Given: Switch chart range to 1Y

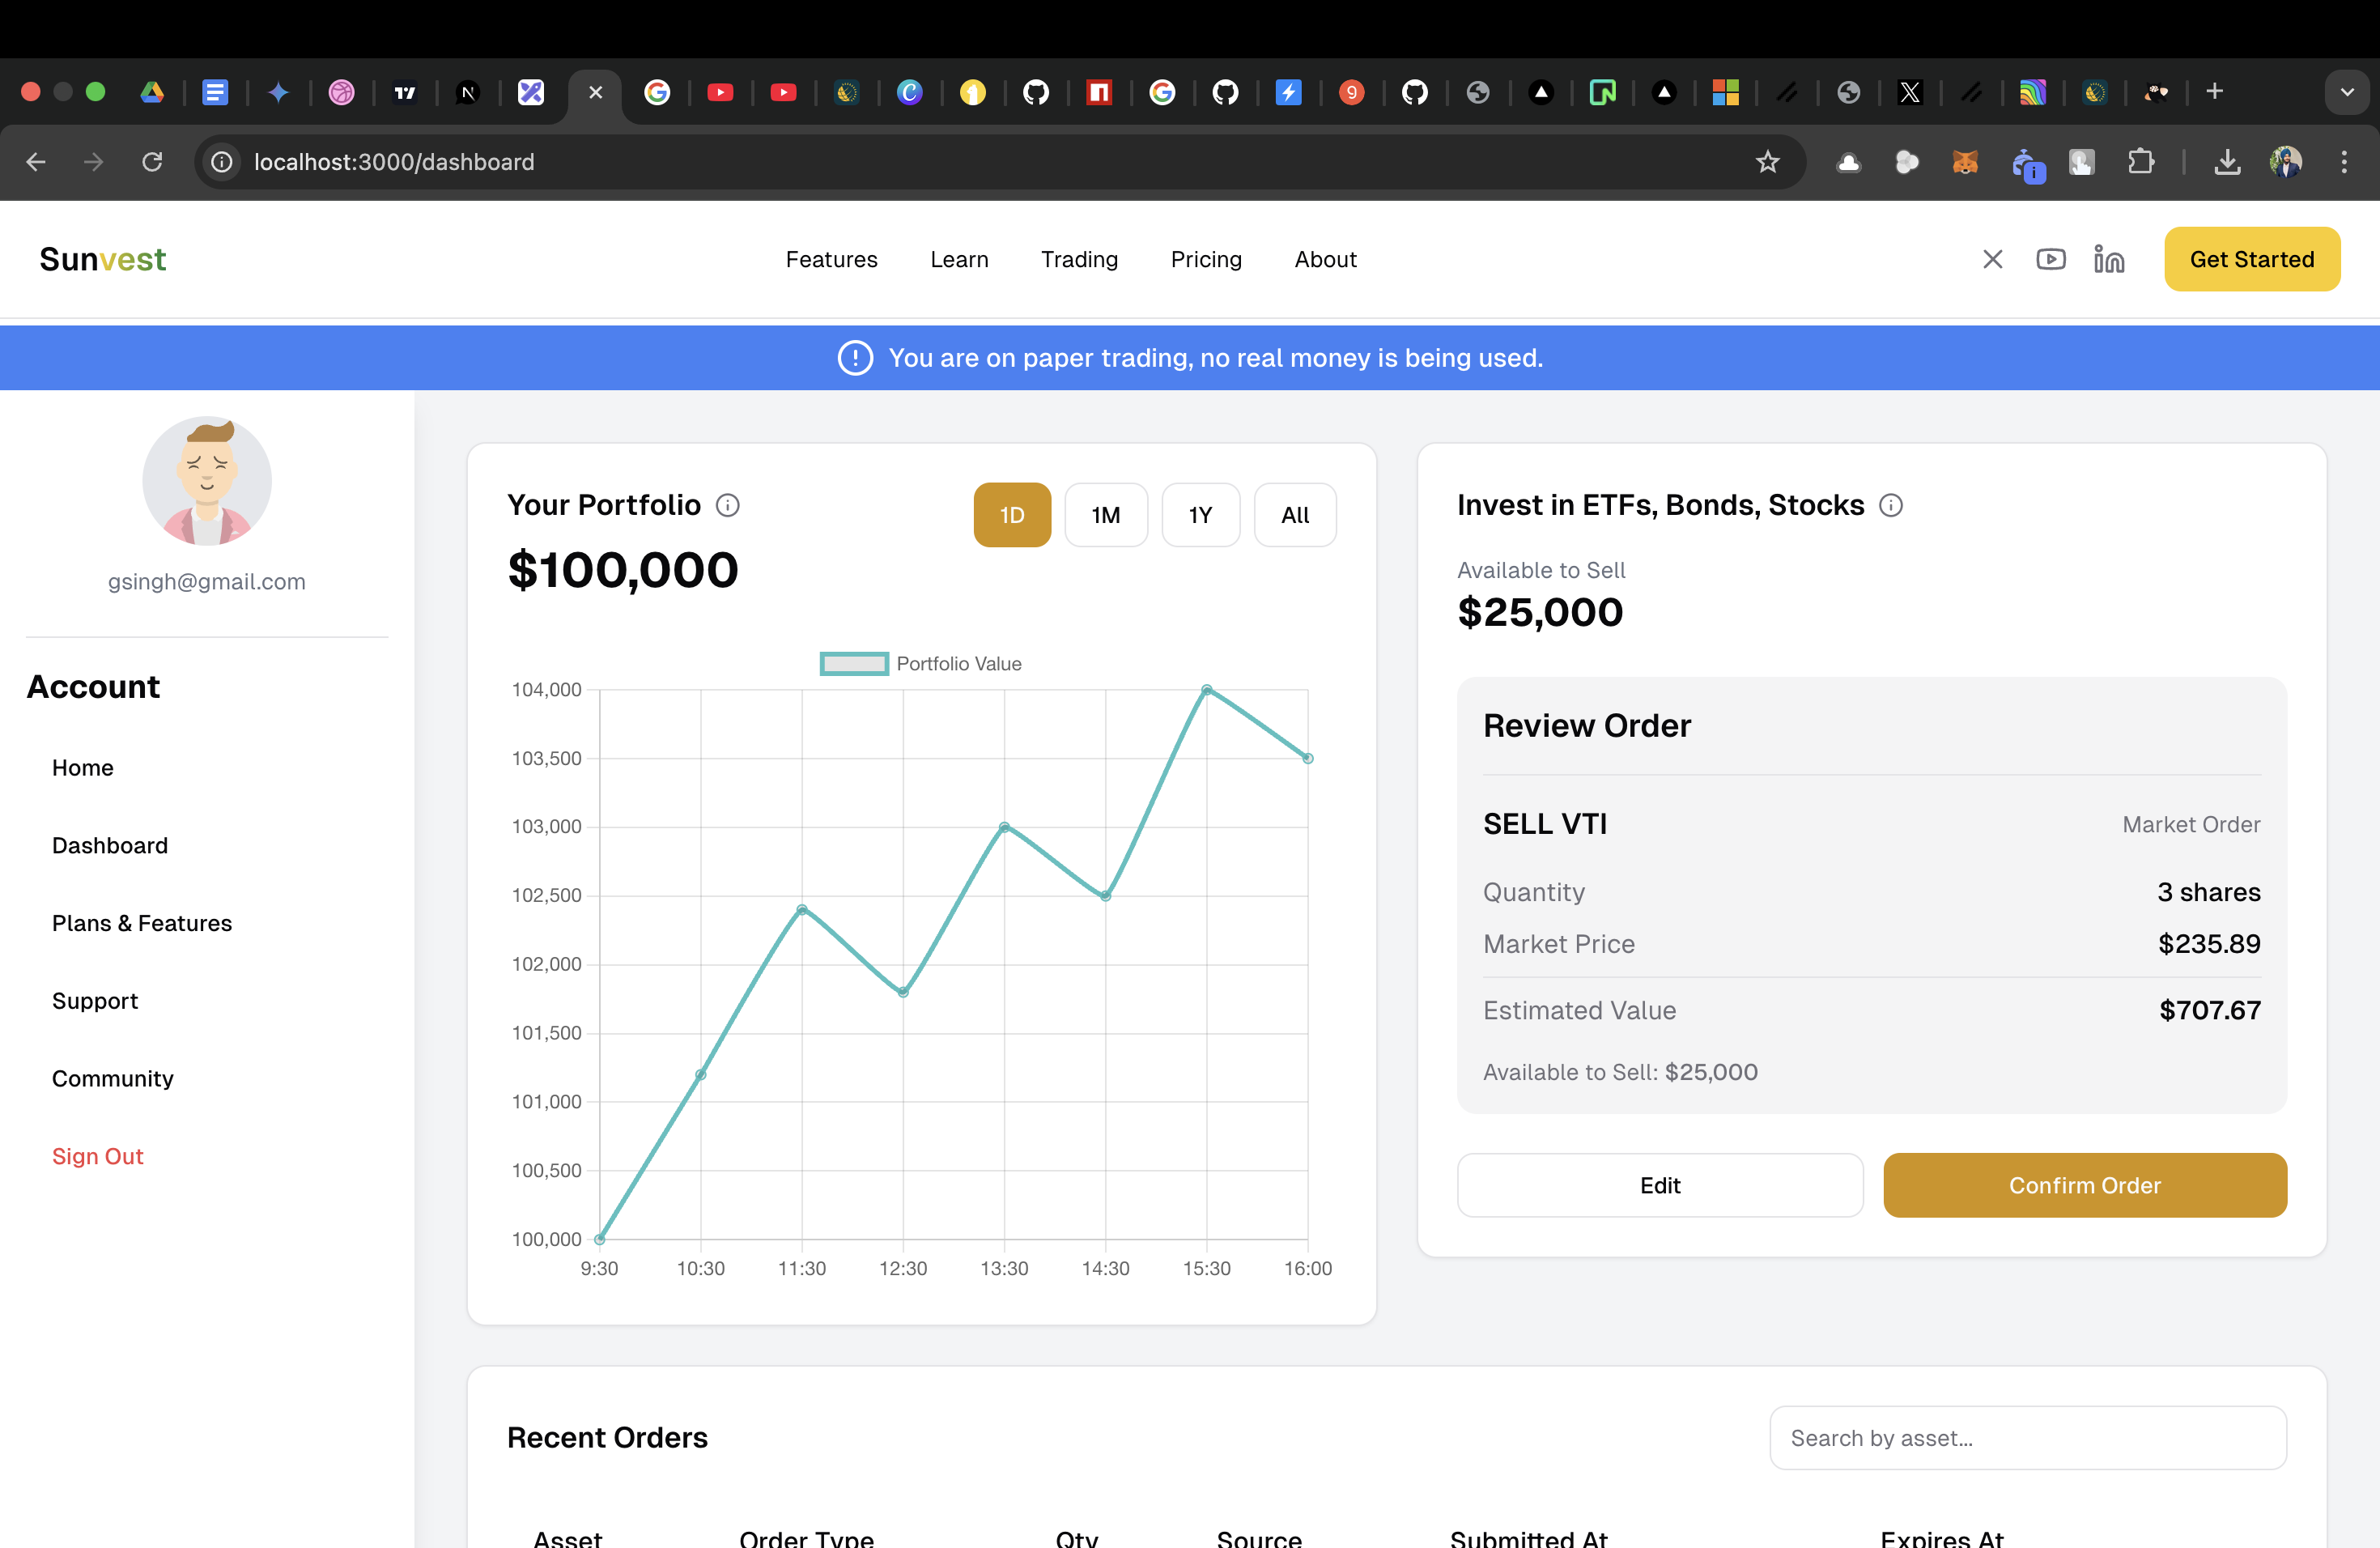Looking at the screenshot, I should tap(1200, 515).
